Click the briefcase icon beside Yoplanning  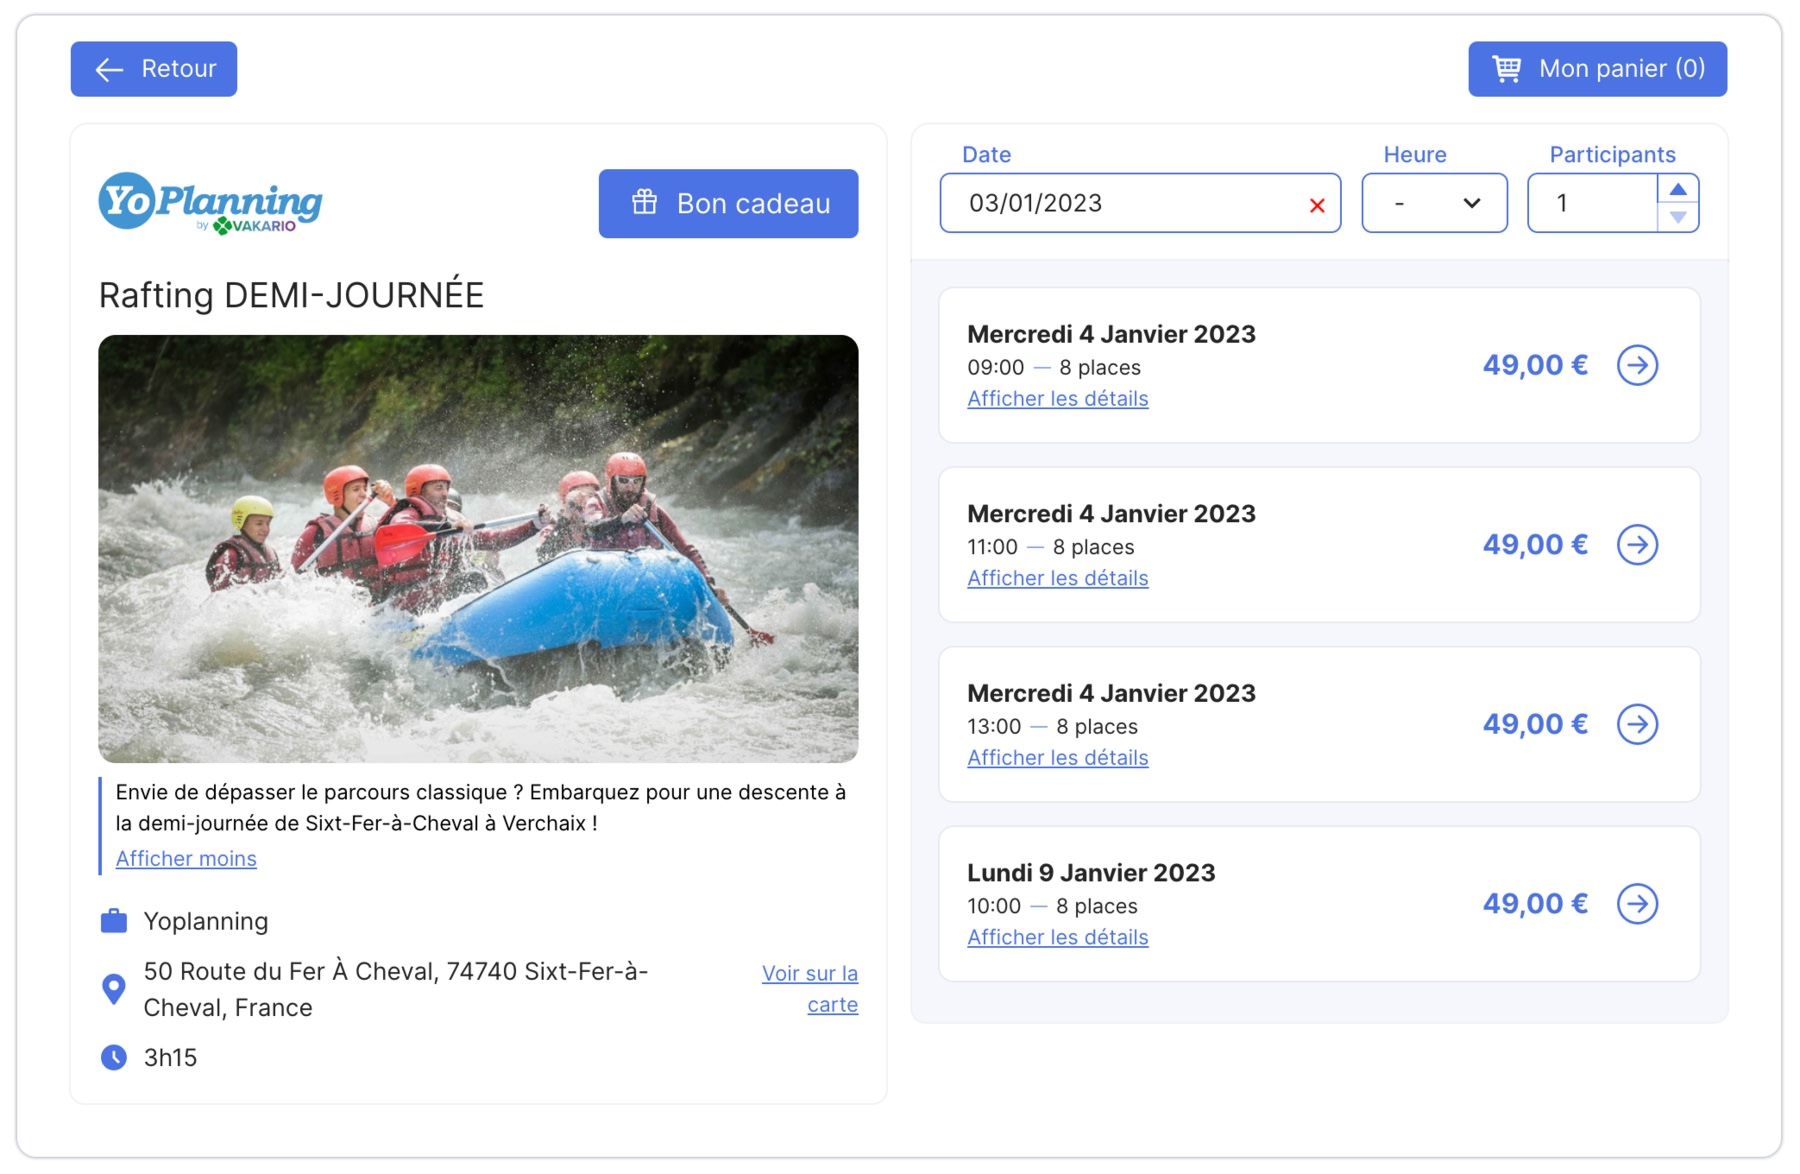click(114, 921)
